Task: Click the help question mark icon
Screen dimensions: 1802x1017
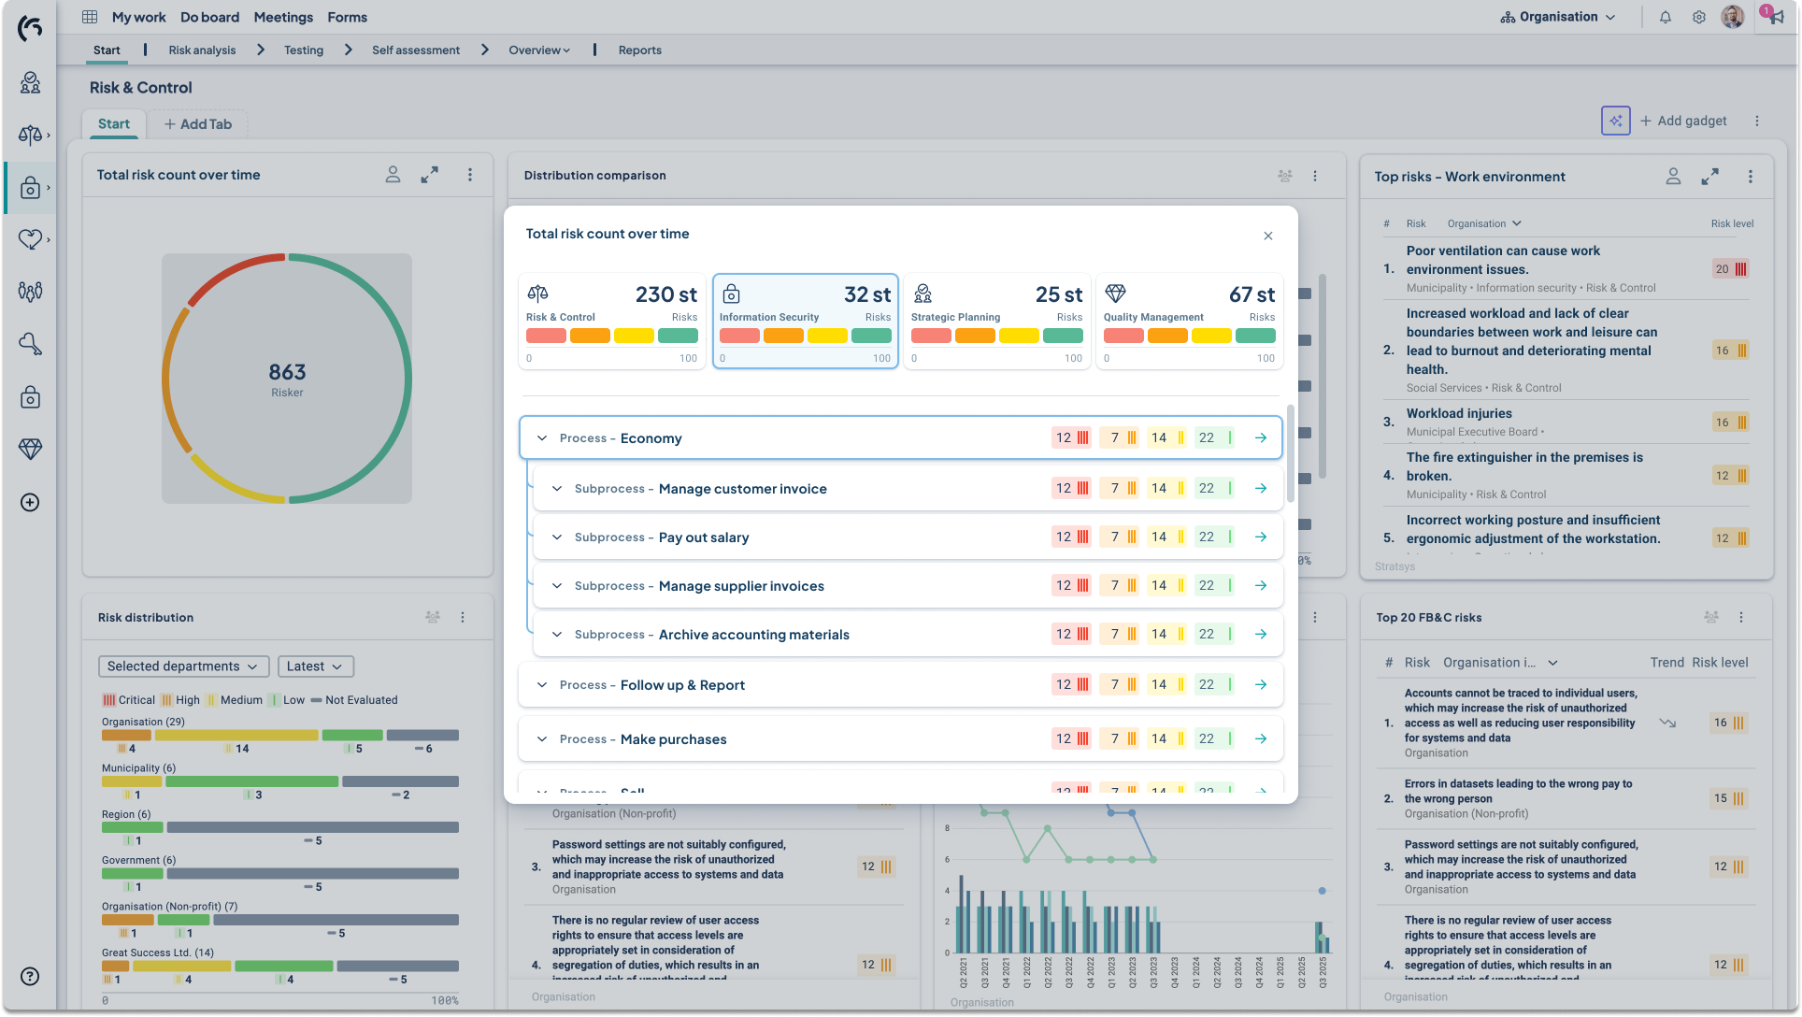Action: [x=30, y=976]
